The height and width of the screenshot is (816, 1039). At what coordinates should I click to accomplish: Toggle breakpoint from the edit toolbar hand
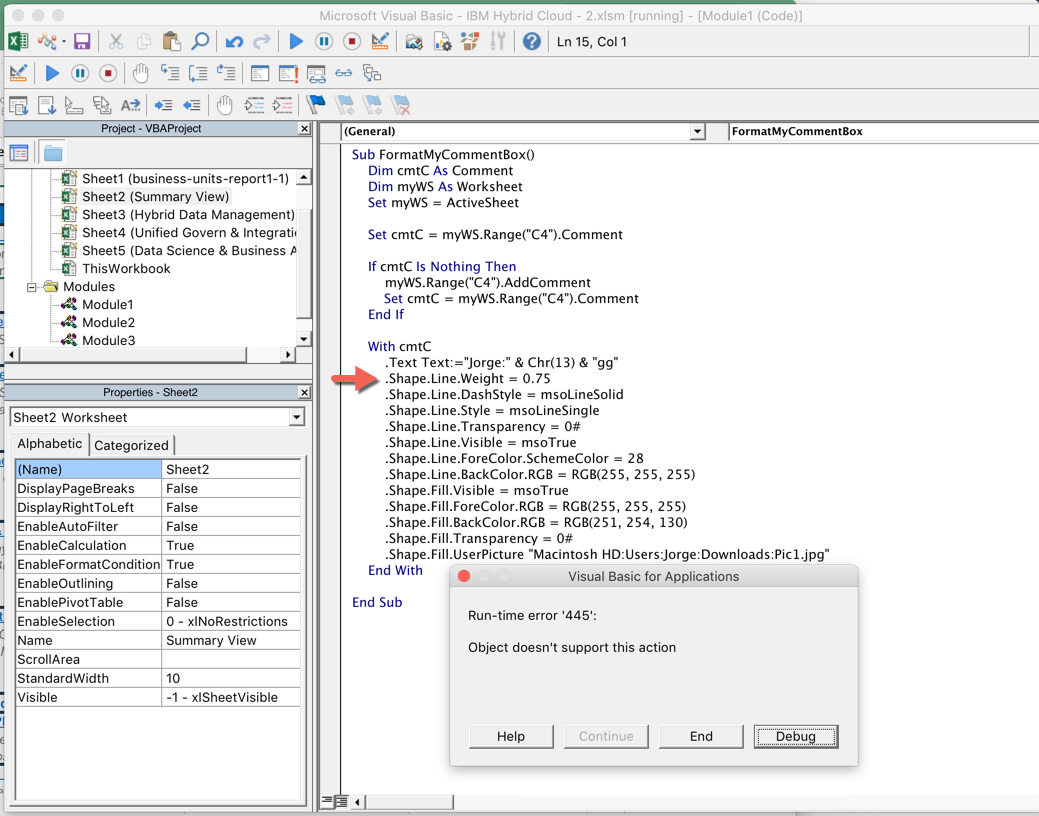click(x=225, y=105)
